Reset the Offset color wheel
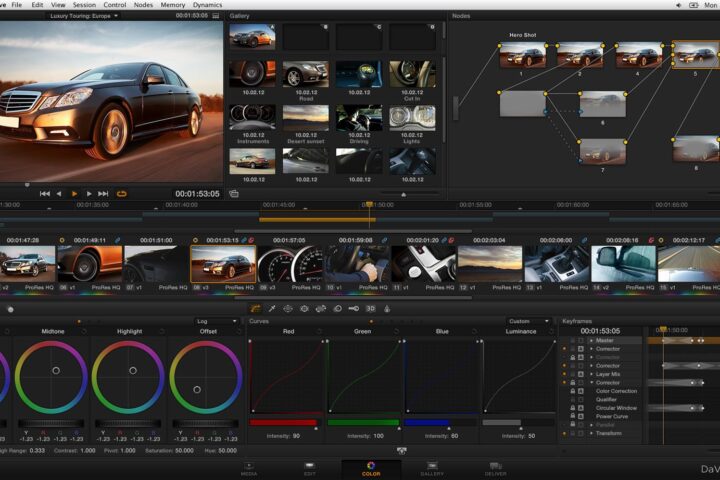Image resolution: width=720 pixels, height=480 pixels. tap(238, 331)
